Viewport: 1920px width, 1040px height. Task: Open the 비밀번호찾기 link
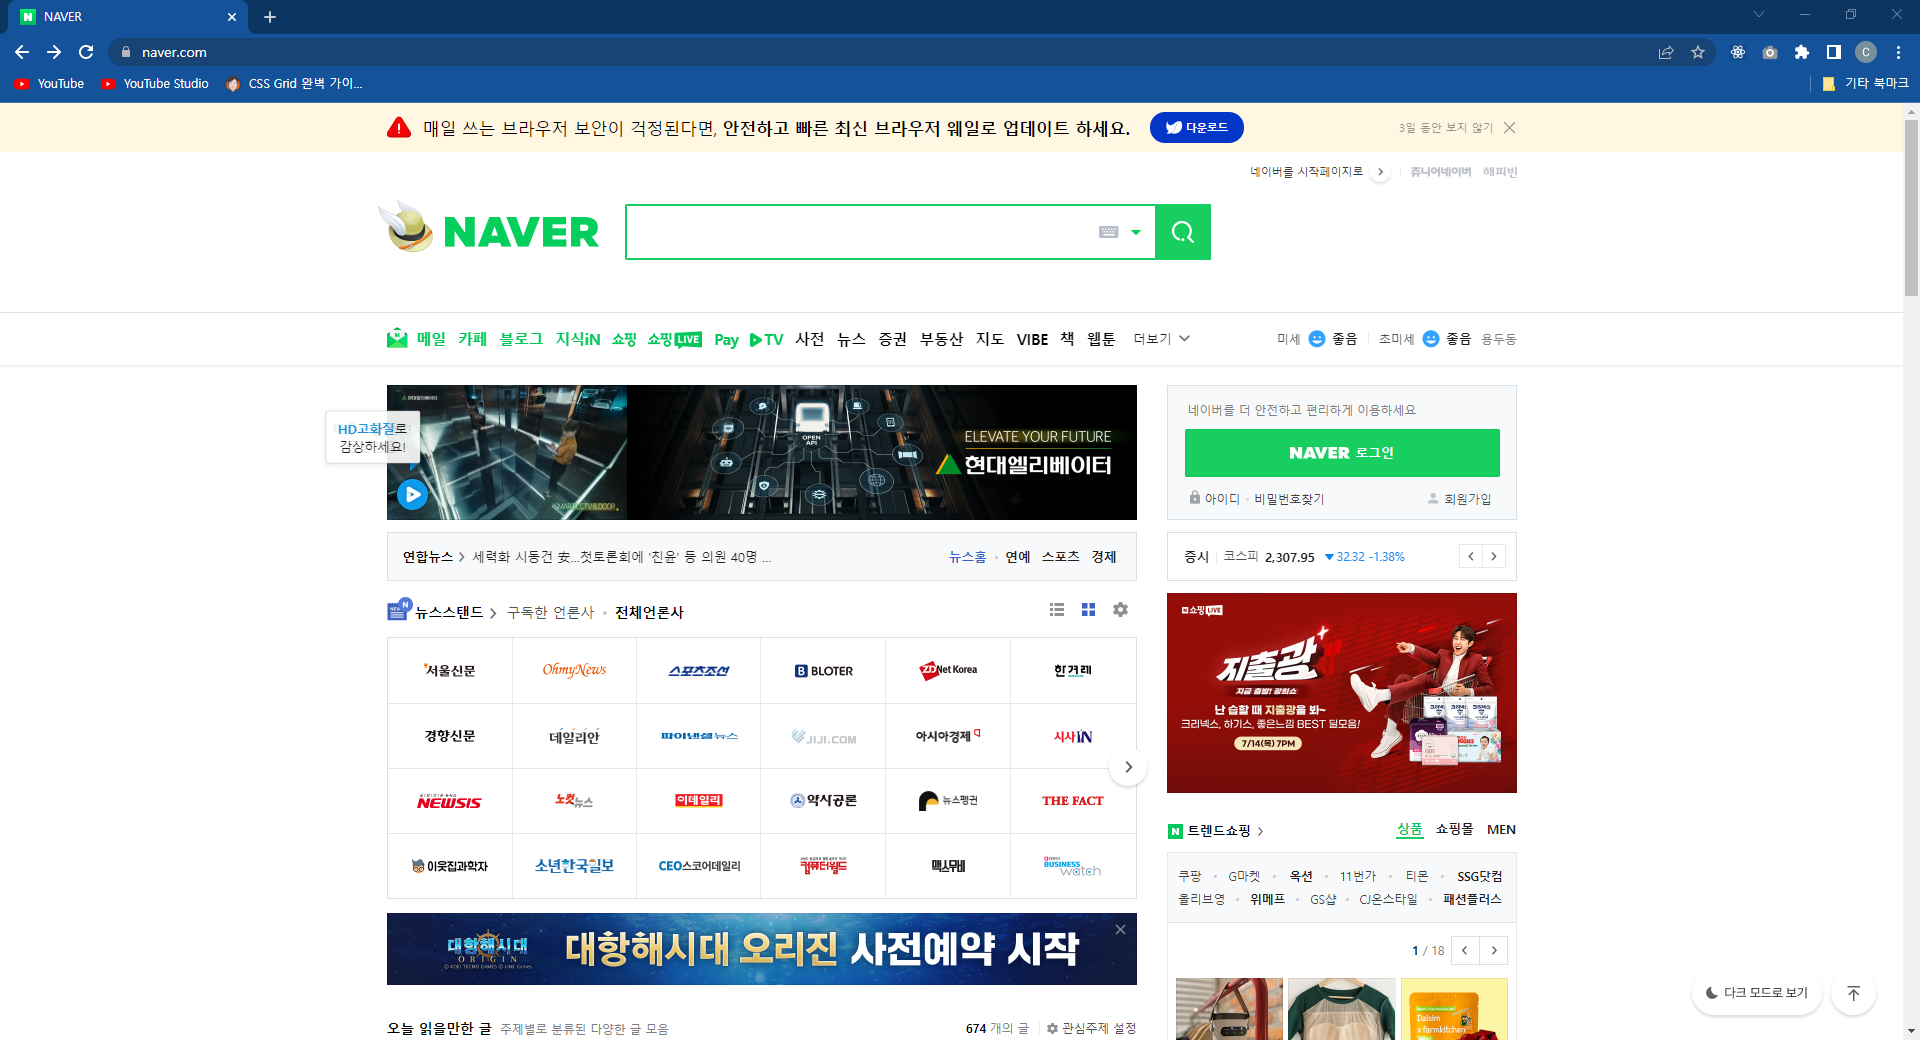1289,499
